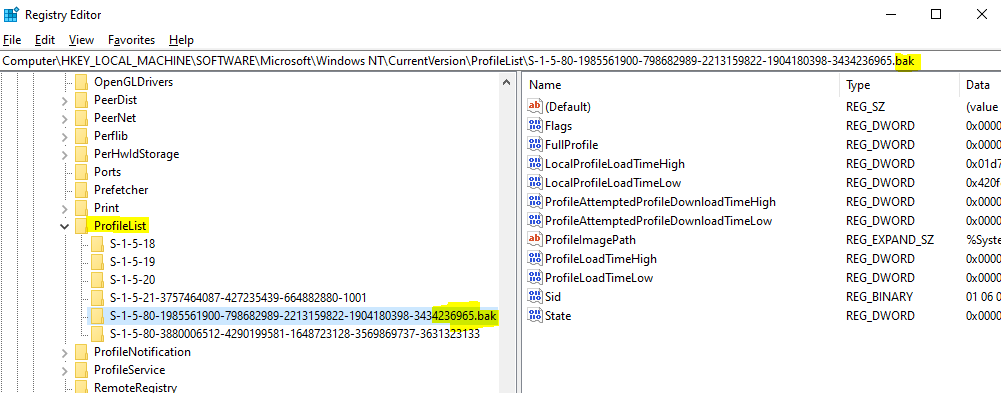The image size is (1001, 393).
Task: Click the Registry Editor app icon in title bar
Action: click(x=10, y=14)
